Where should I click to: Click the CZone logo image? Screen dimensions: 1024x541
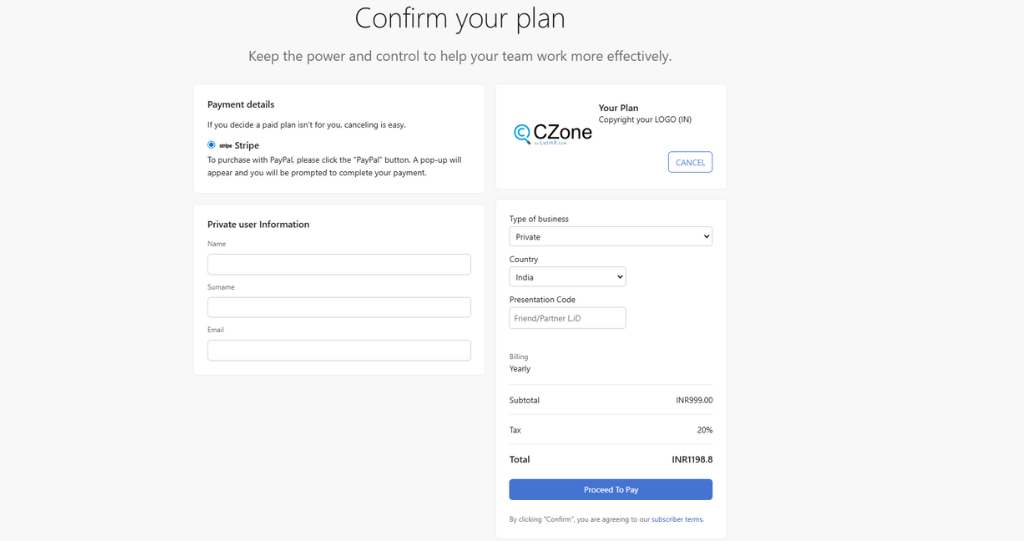click(553, 133)
